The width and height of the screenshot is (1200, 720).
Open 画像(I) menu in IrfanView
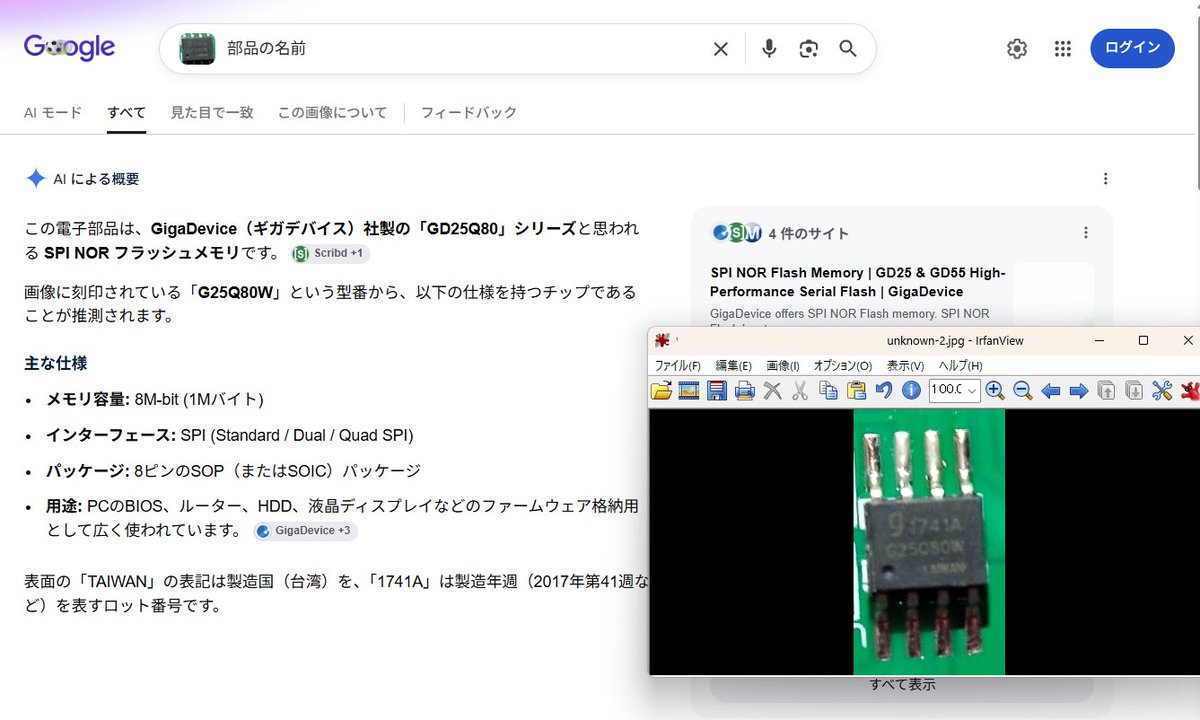click(x=783, y=366)
